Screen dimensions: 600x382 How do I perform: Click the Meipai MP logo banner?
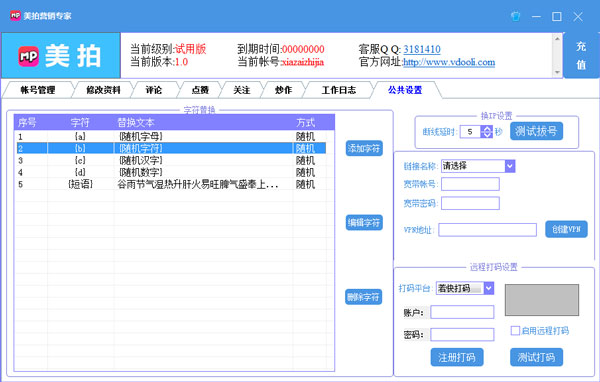[x=61, y=56]
